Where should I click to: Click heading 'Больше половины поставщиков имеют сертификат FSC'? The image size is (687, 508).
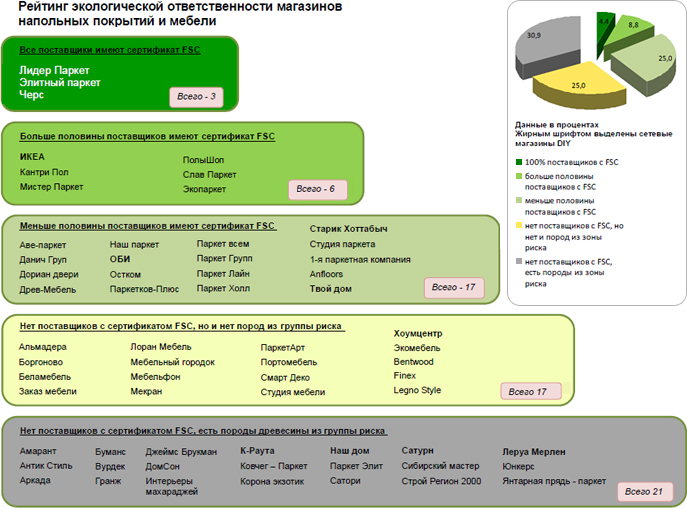pyautogui.click(x=147, y=136)
